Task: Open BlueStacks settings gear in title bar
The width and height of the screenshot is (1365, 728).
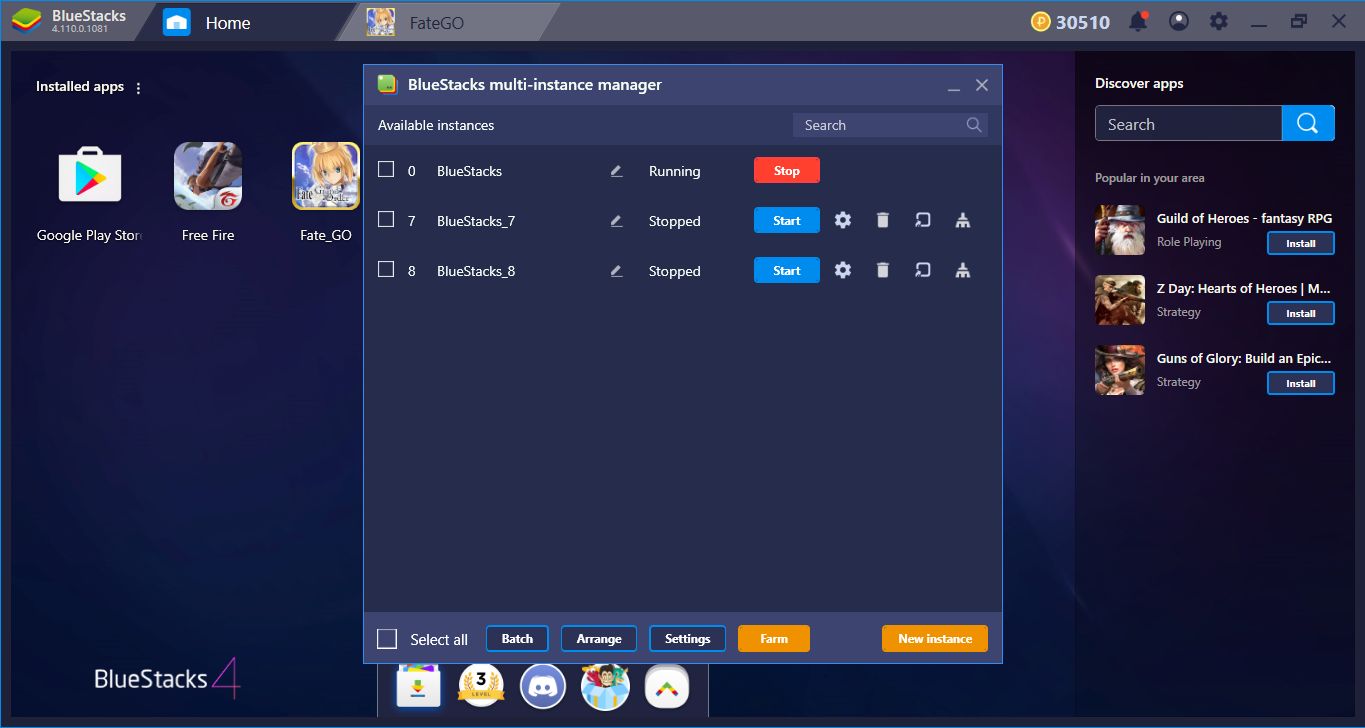Action: coord(1218,21)
